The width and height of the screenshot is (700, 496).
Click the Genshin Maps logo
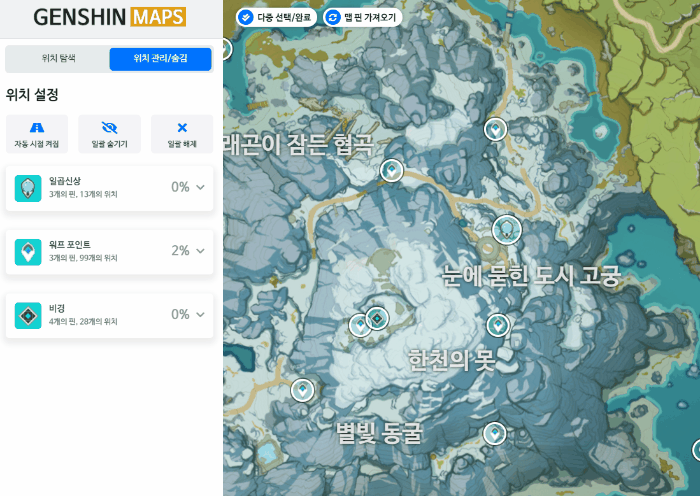point(109,17)
